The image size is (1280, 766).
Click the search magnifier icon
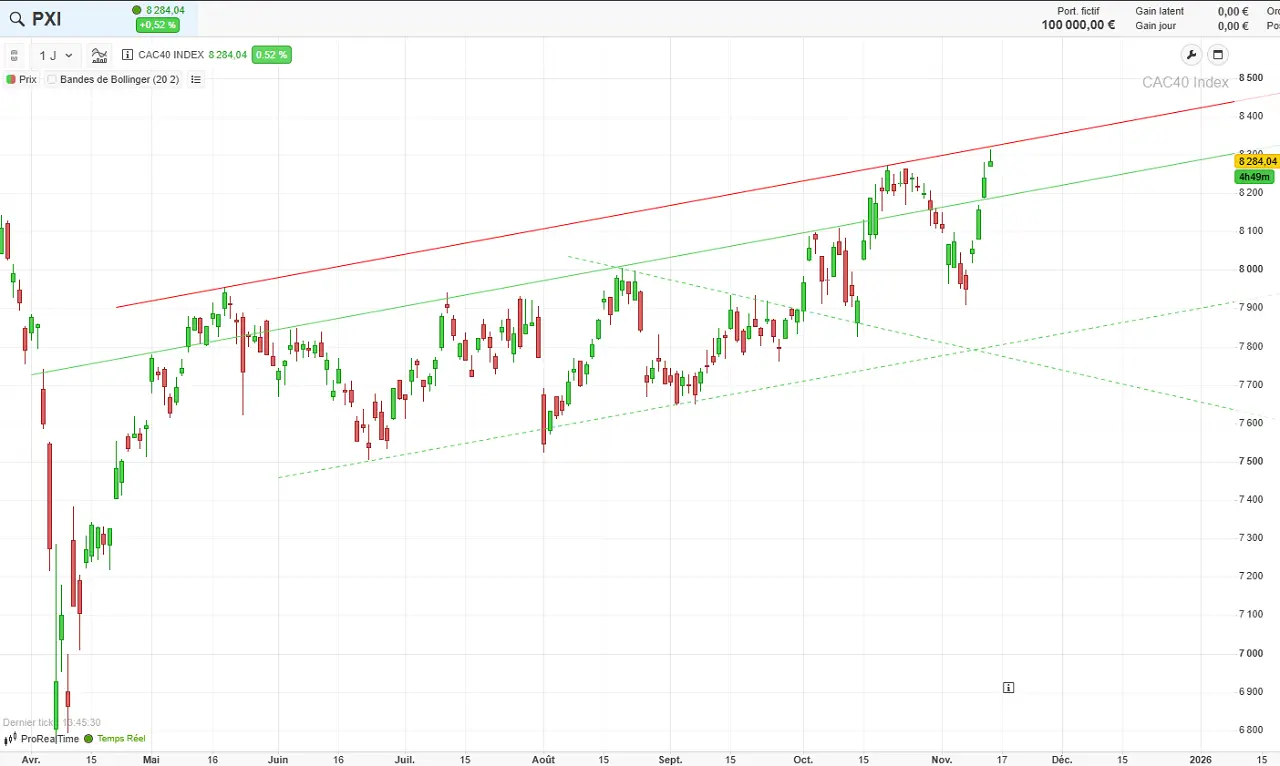coord(17,18)
